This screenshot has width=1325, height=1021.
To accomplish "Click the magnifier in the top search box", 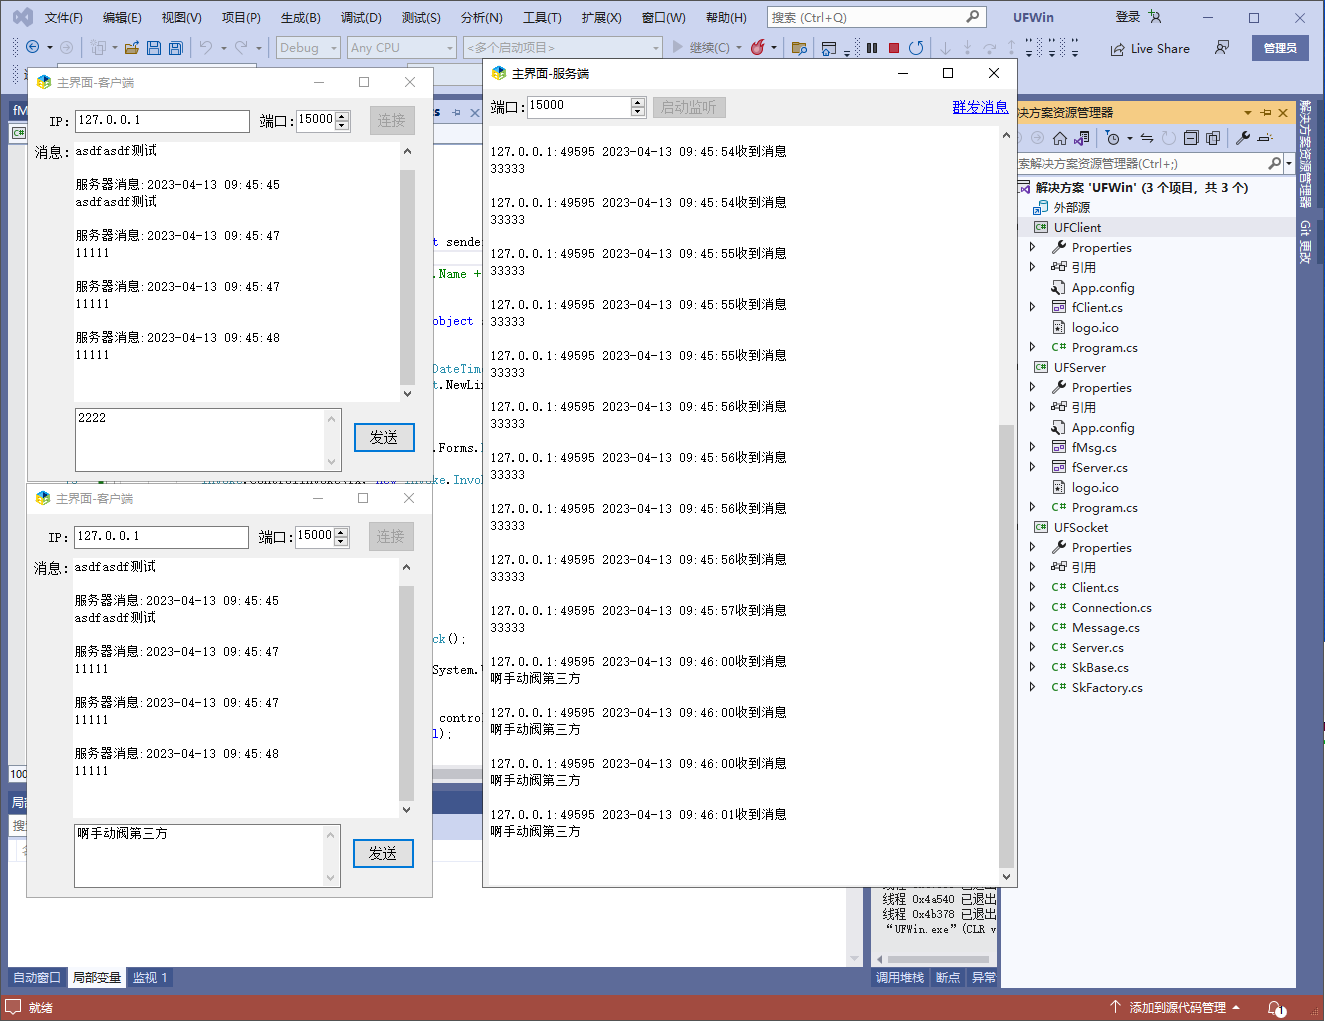I will tap(972, 17).
